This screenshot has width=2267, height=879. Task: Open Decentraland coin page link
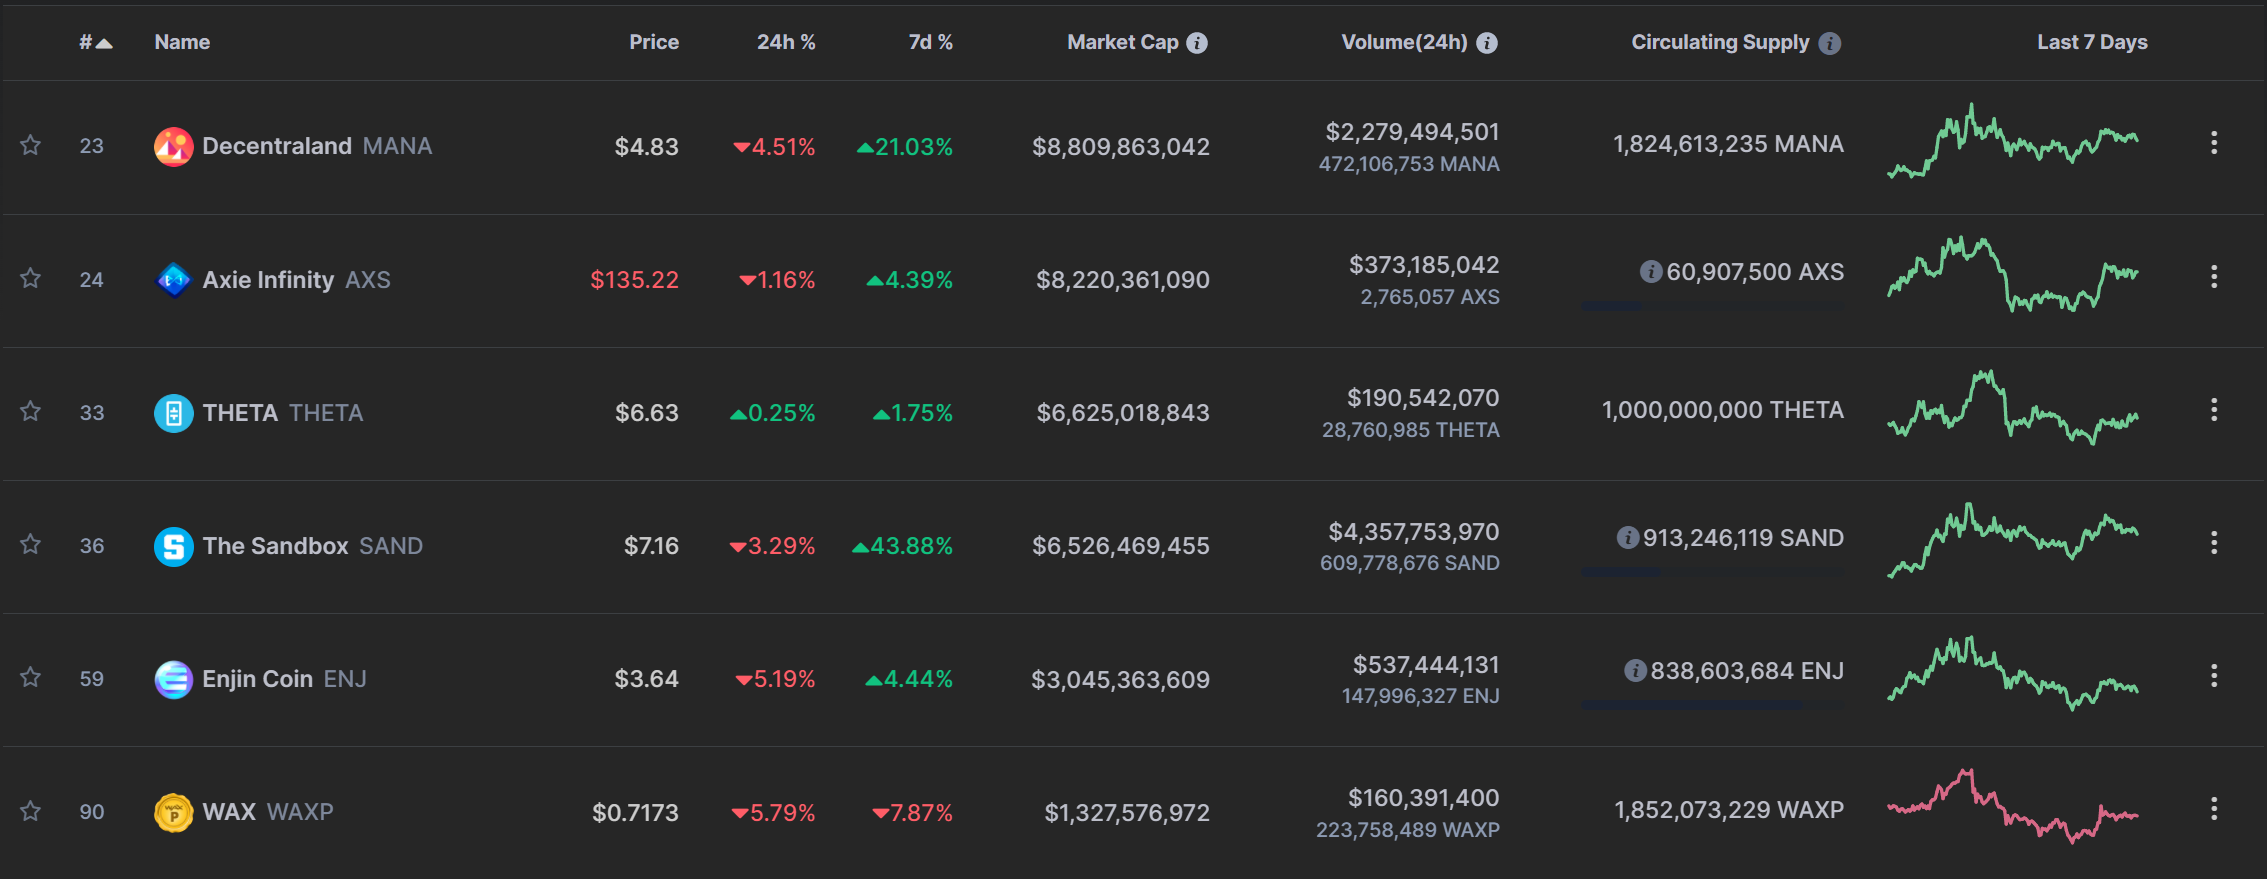click(x=317, y=146)
